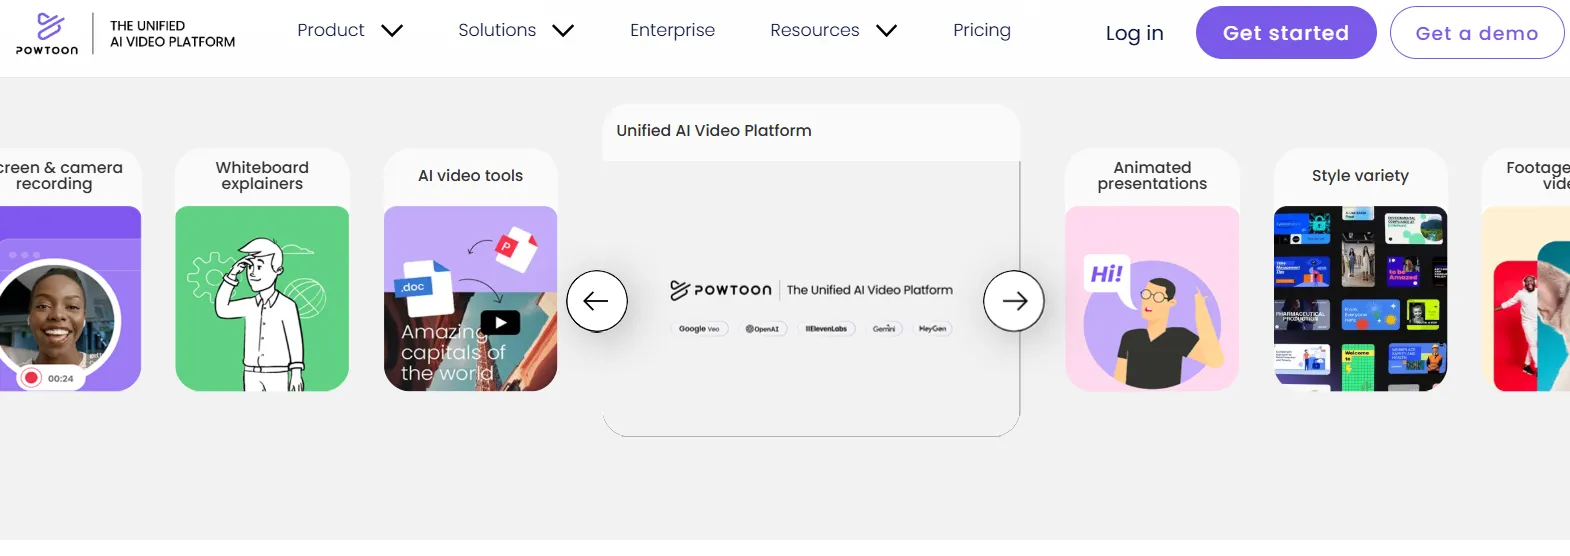Click the Powtoon logo icon

pos(47,33)
